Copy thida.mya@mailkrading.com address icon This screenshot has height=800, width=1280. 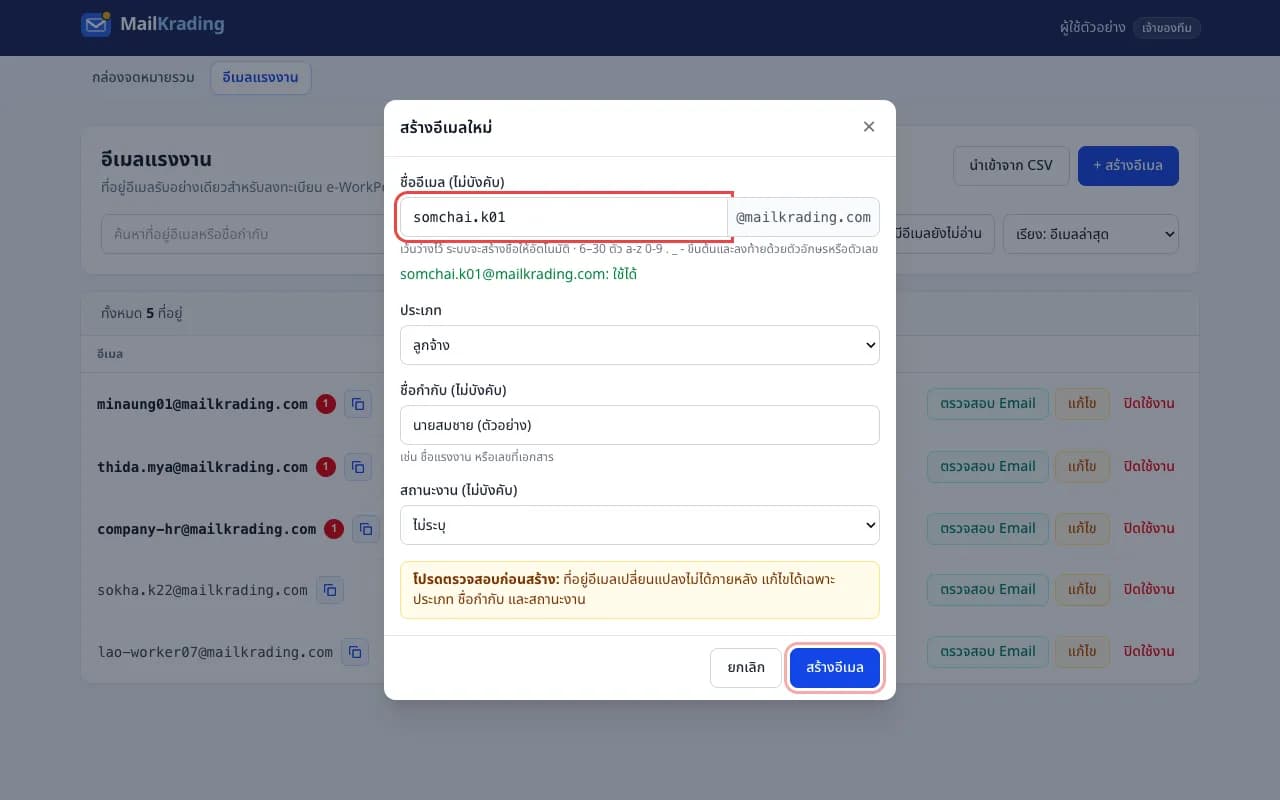pos(358,467)
